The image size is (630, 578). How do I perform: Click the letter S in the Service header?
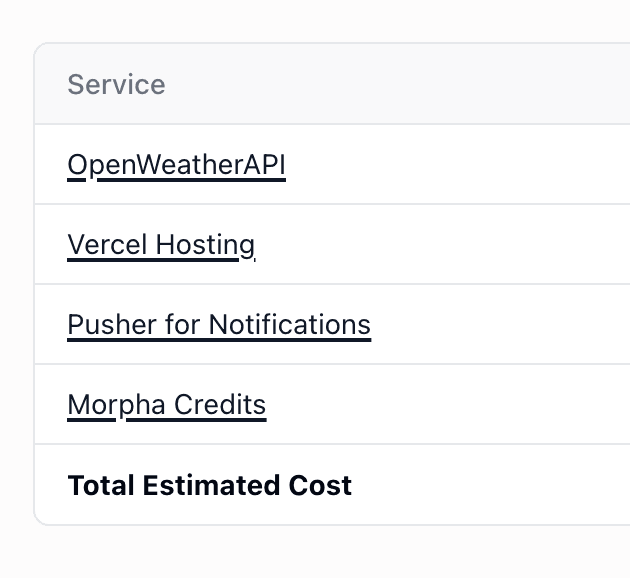[x=75, y=84]
